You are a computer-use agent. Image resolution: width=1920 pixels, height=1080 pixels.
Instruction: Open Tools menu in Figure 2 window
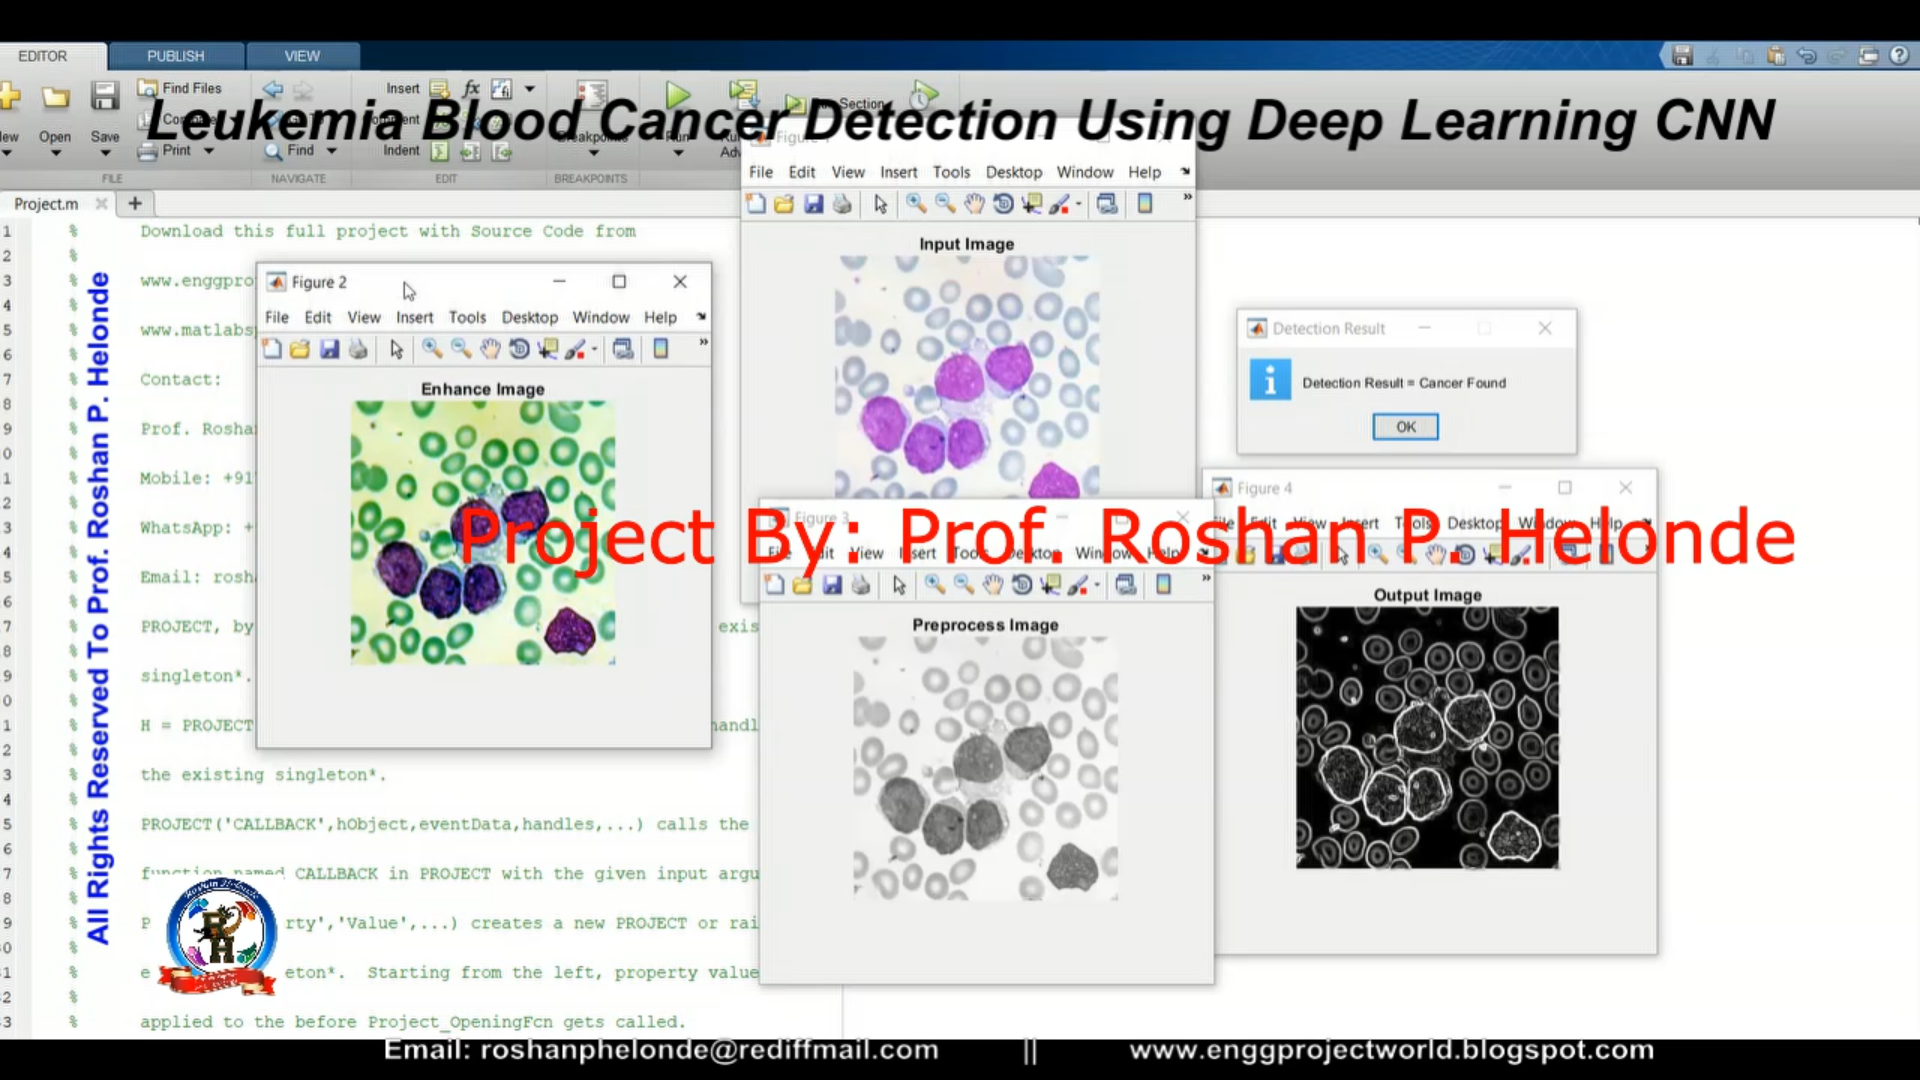coord(467,317)
